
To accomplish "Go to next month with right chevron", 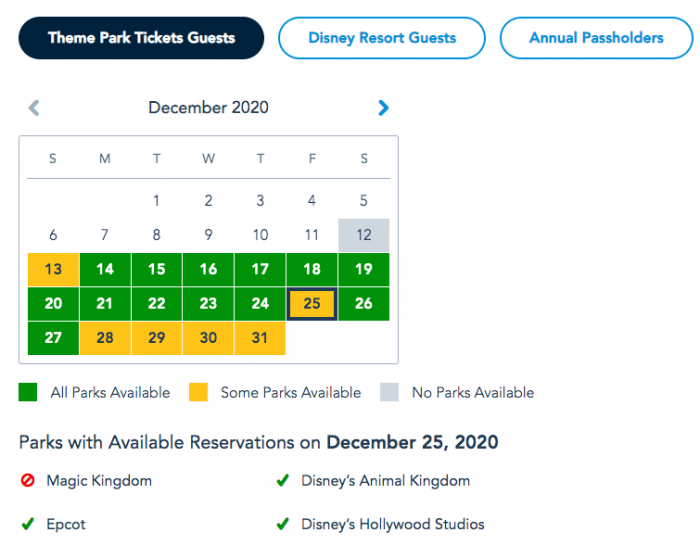I will (x=383, y=108).
